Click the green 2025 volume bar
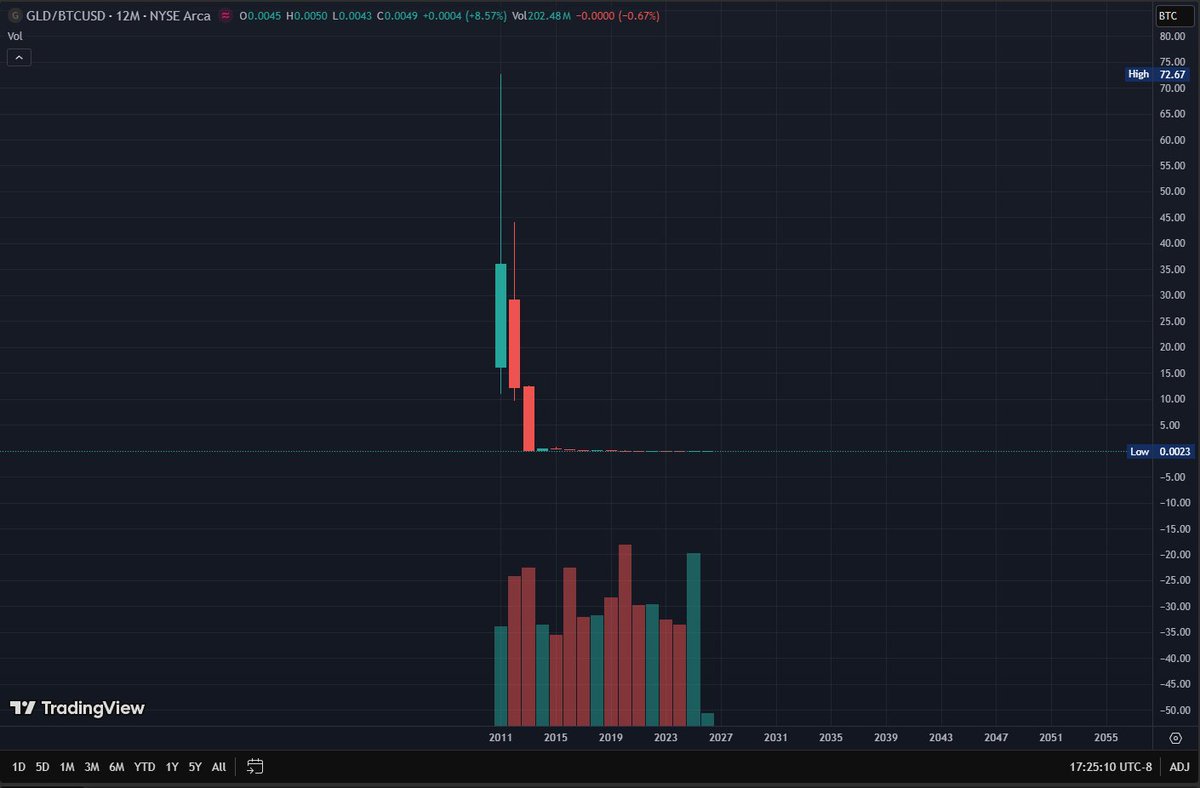Screen dimensions: 1200x788 pyautogui.click(x=693, y=639)
